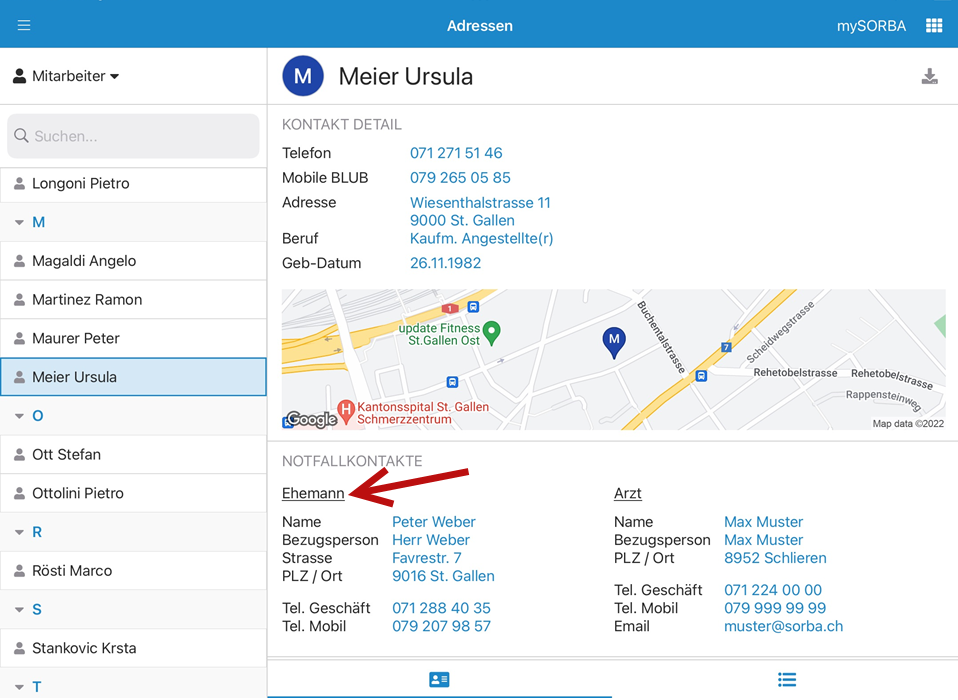The width and height of the screenshot is (958, 700).
Task: Open email link muster@sorba.ch
Action: coord(783,626)
